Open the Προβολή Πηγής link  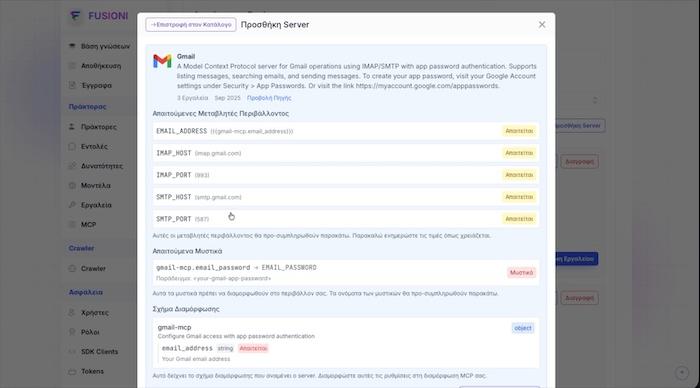coord(269,98)
